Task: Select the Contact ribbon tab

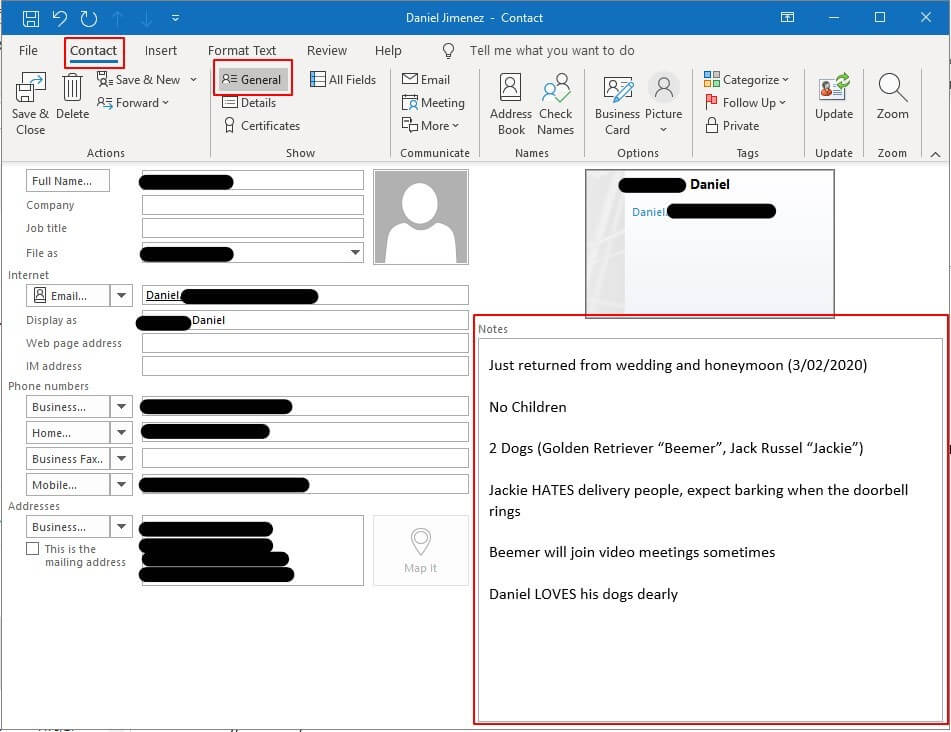Action: pyautogui.click(x=93, y=51)
